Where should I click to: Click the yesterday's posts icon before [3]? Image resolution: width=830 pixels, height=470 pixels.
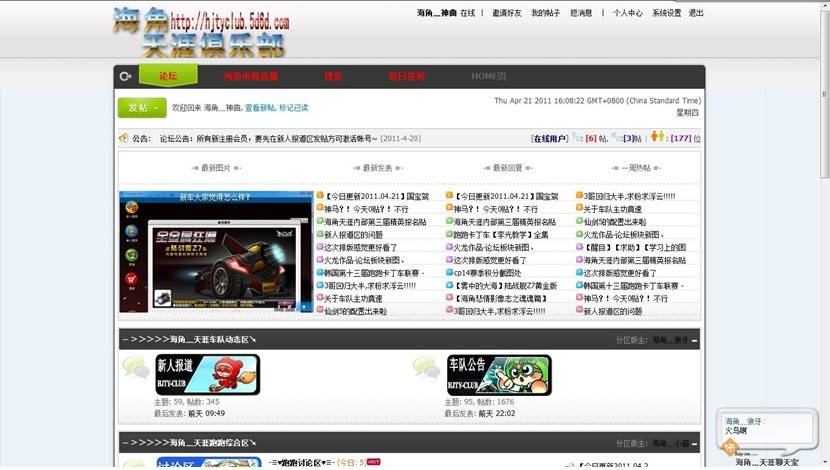[x=616, y=137]
